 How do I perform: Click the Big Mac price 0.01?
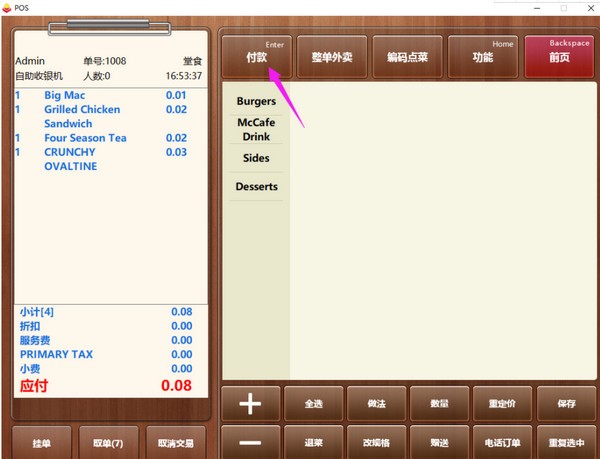pos(176,95)
